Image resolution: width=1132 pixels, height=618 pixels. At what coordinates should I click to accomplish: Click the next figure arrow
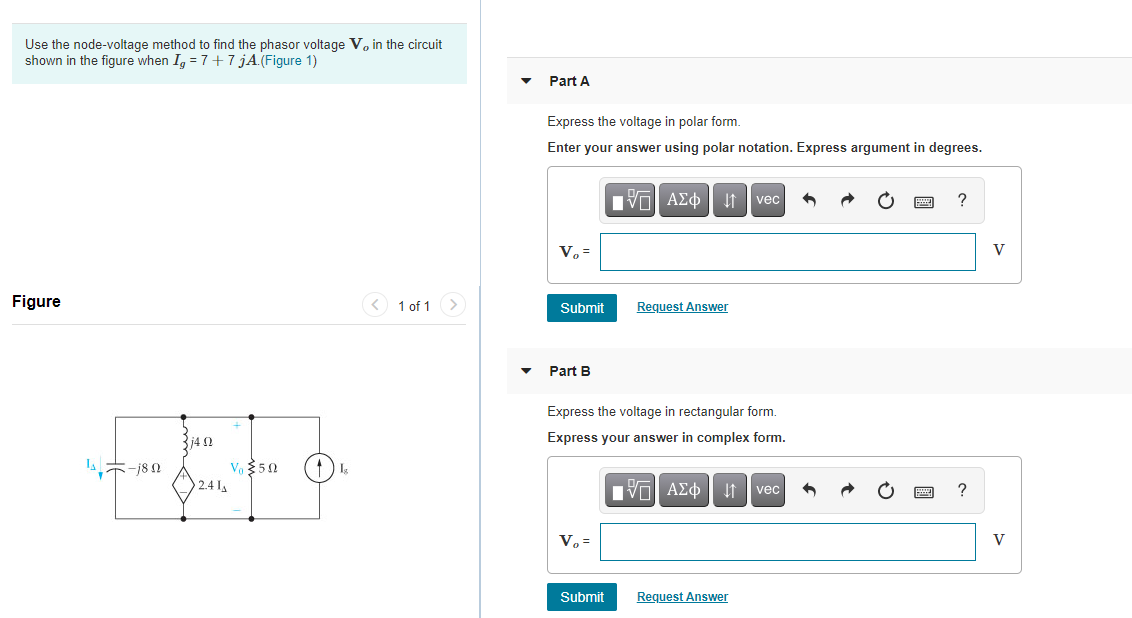(x=452, y=305)
